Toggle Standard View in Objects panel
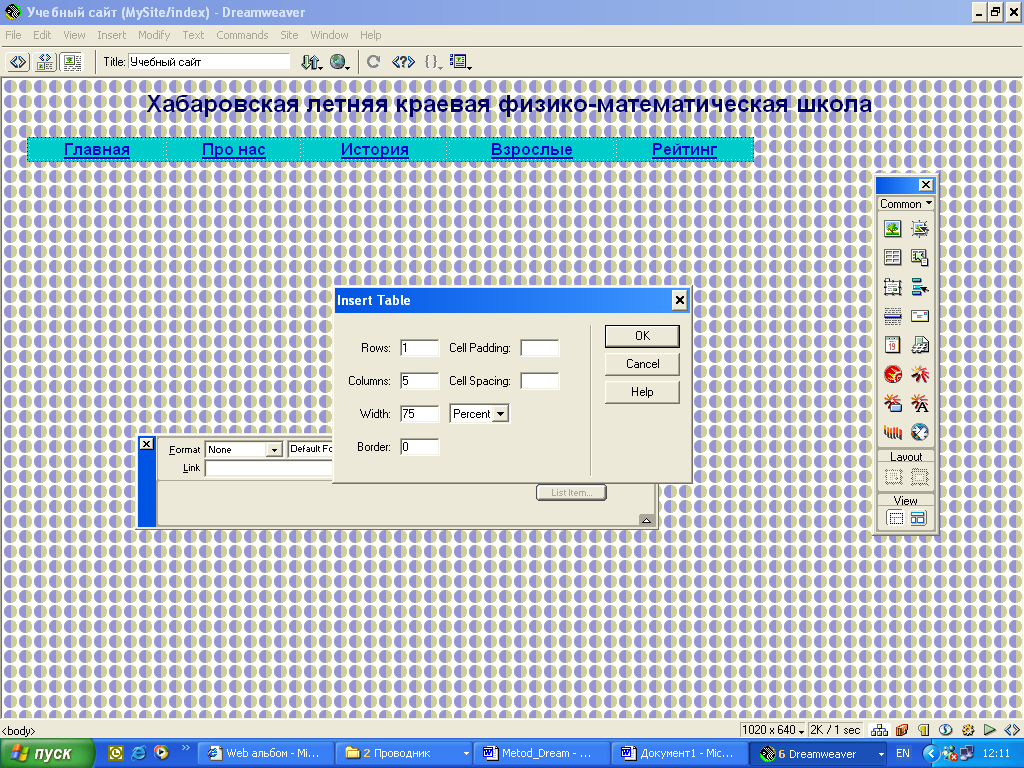Viewport: 1024px width, 768px height. [895, 519]
